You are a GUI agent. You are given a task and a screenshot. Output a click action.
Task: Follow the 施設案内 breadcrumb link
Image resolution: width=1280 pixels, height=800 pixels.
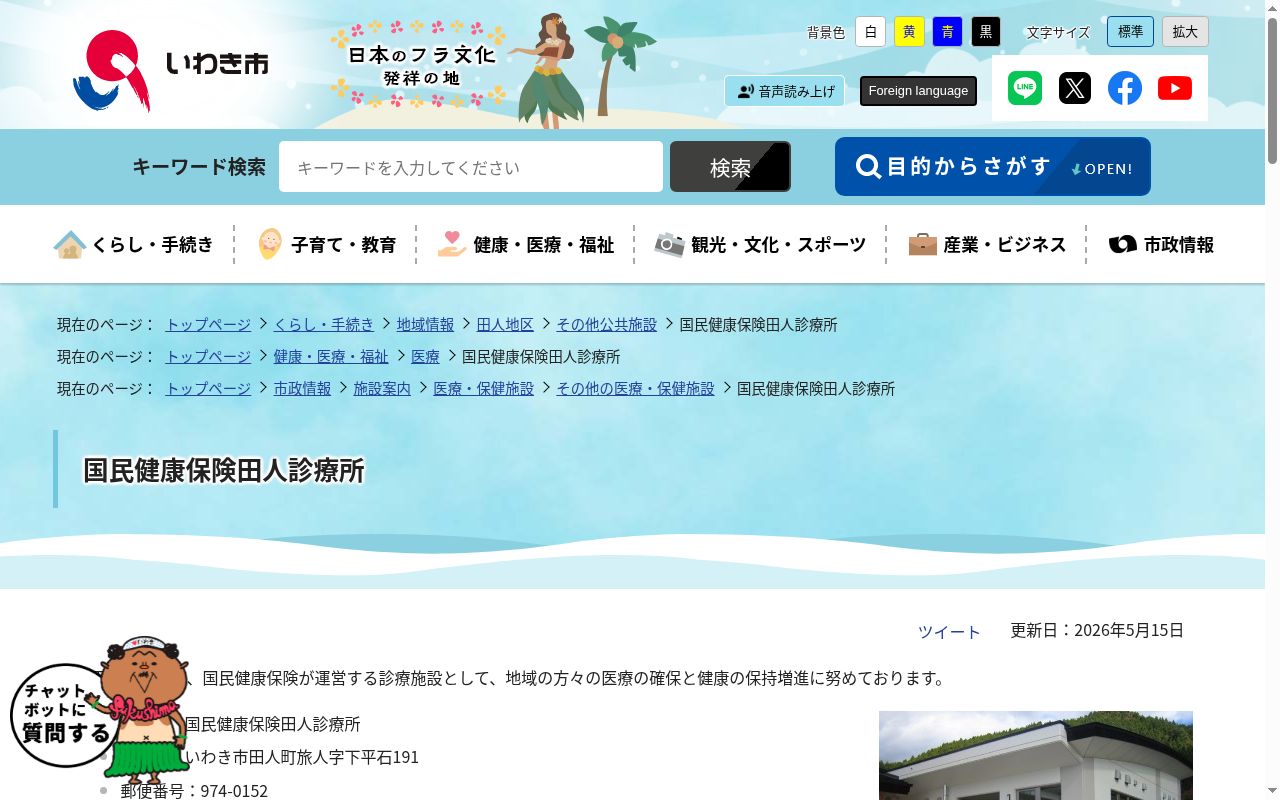[382, 388]
